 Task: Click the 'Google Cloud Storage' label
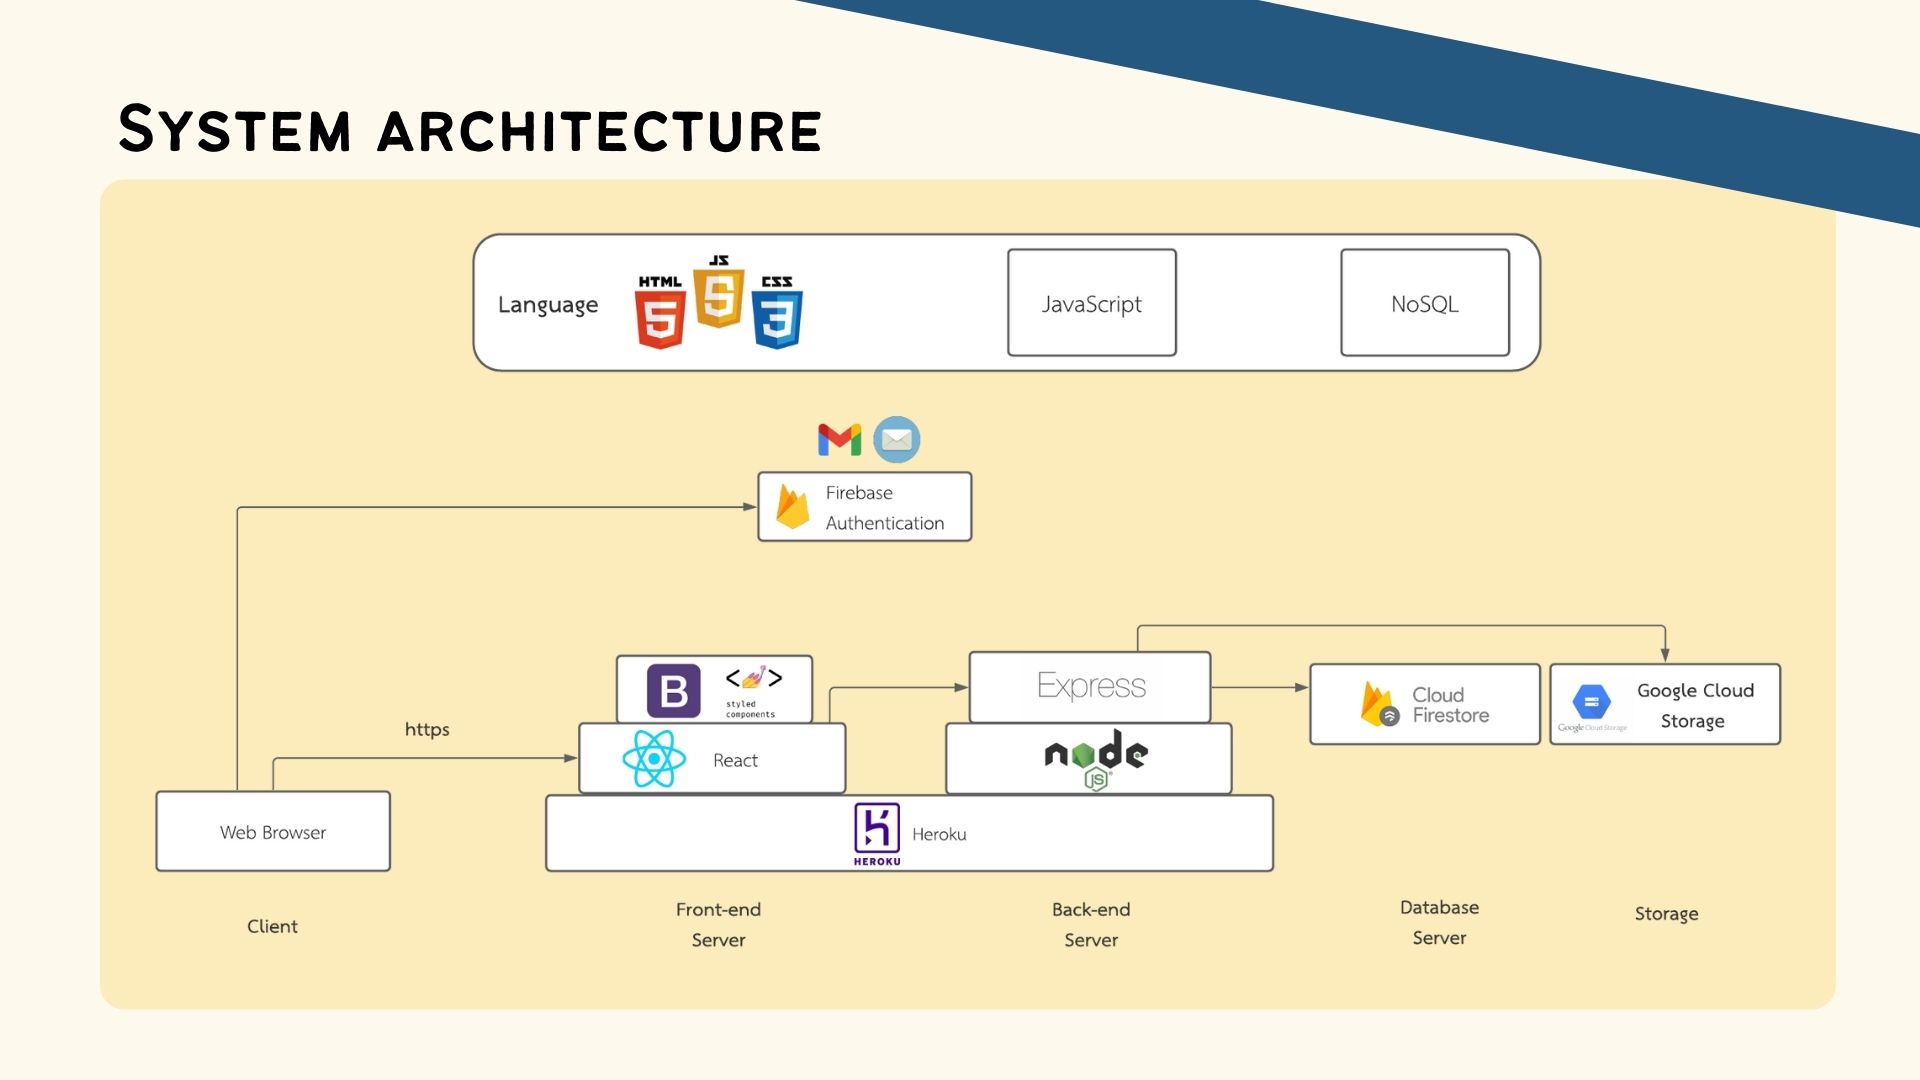(x=1695, y=706)
